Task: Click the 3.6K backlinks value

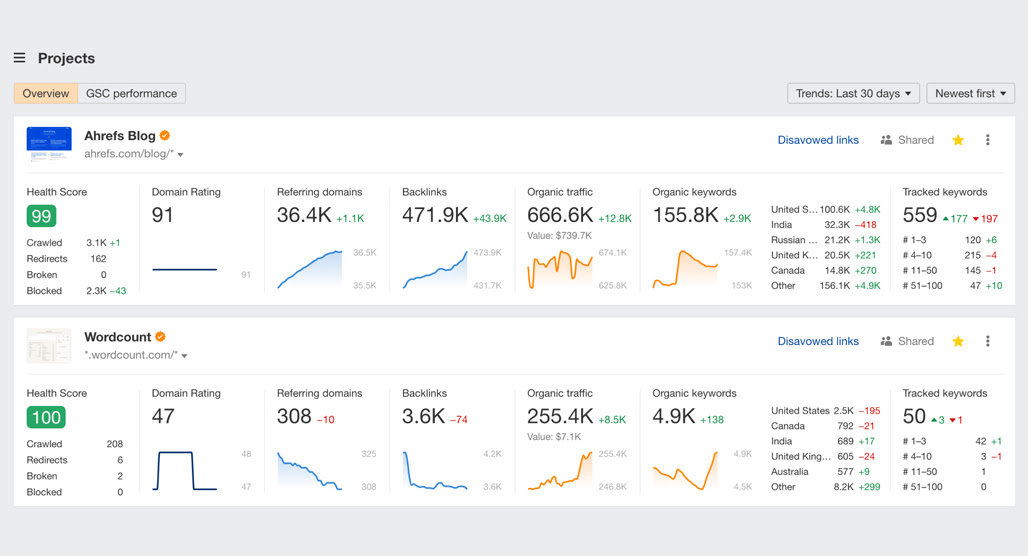Action: click(424, 416)
